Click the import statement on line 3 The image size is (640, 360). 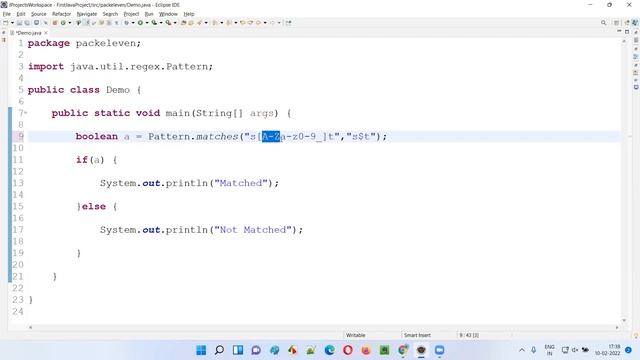click(120, 67)
